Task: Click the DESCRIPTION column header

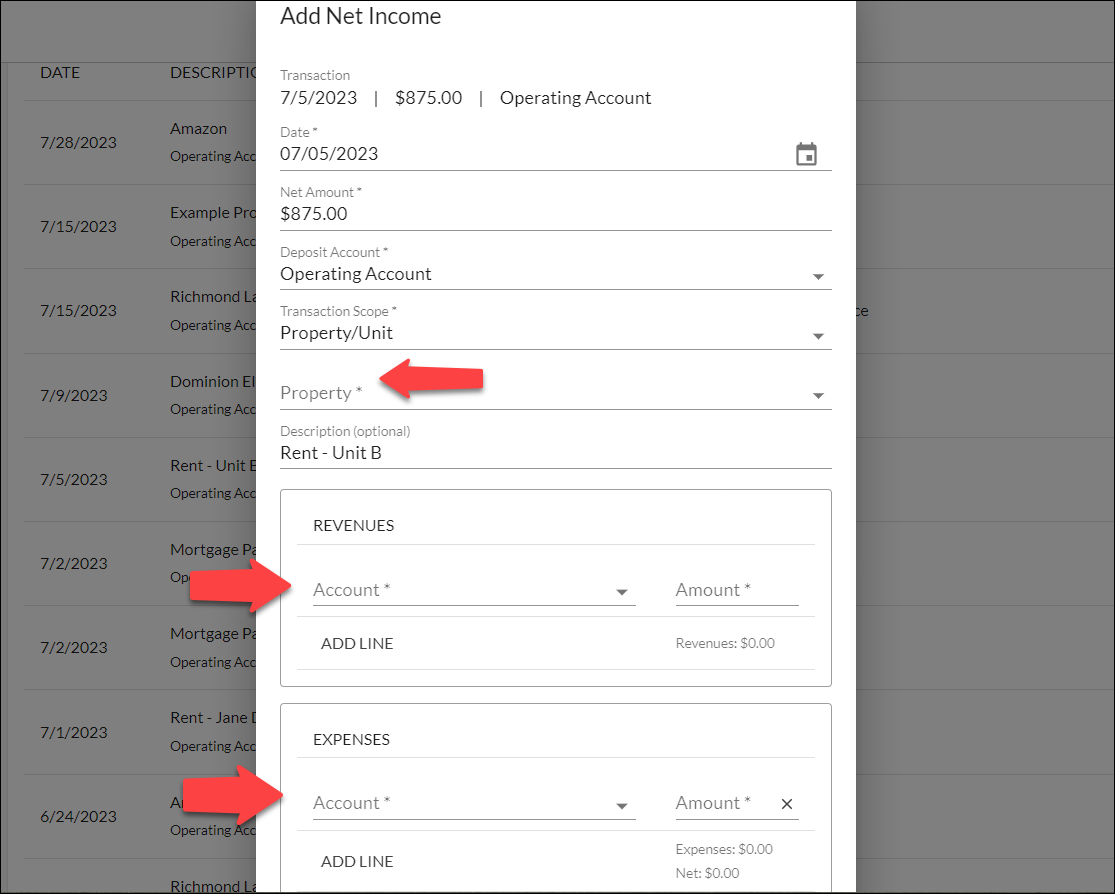Action: coord(211,72)
